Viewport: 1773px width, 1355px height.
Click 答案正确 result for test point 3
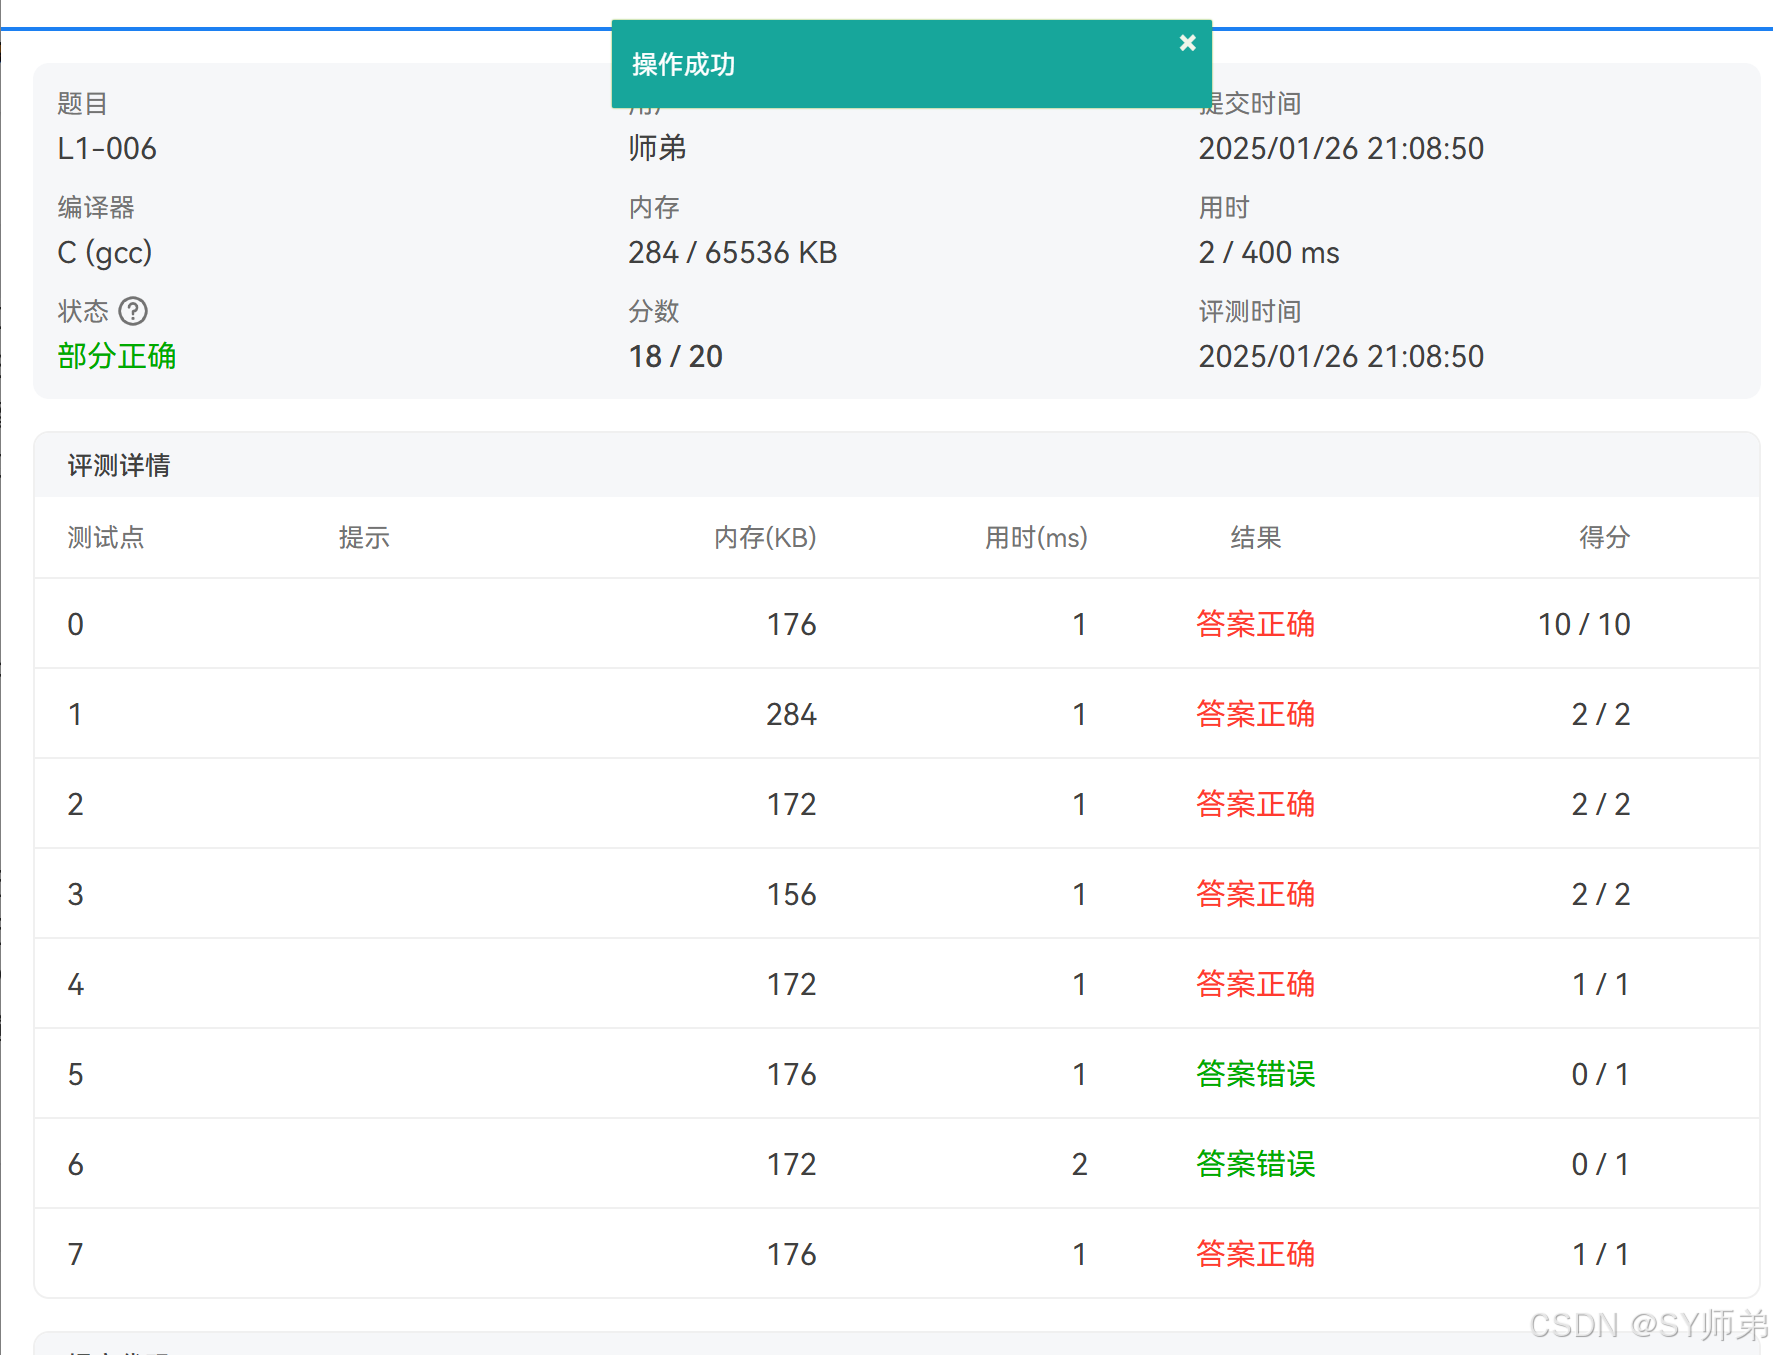point(1256,894)
